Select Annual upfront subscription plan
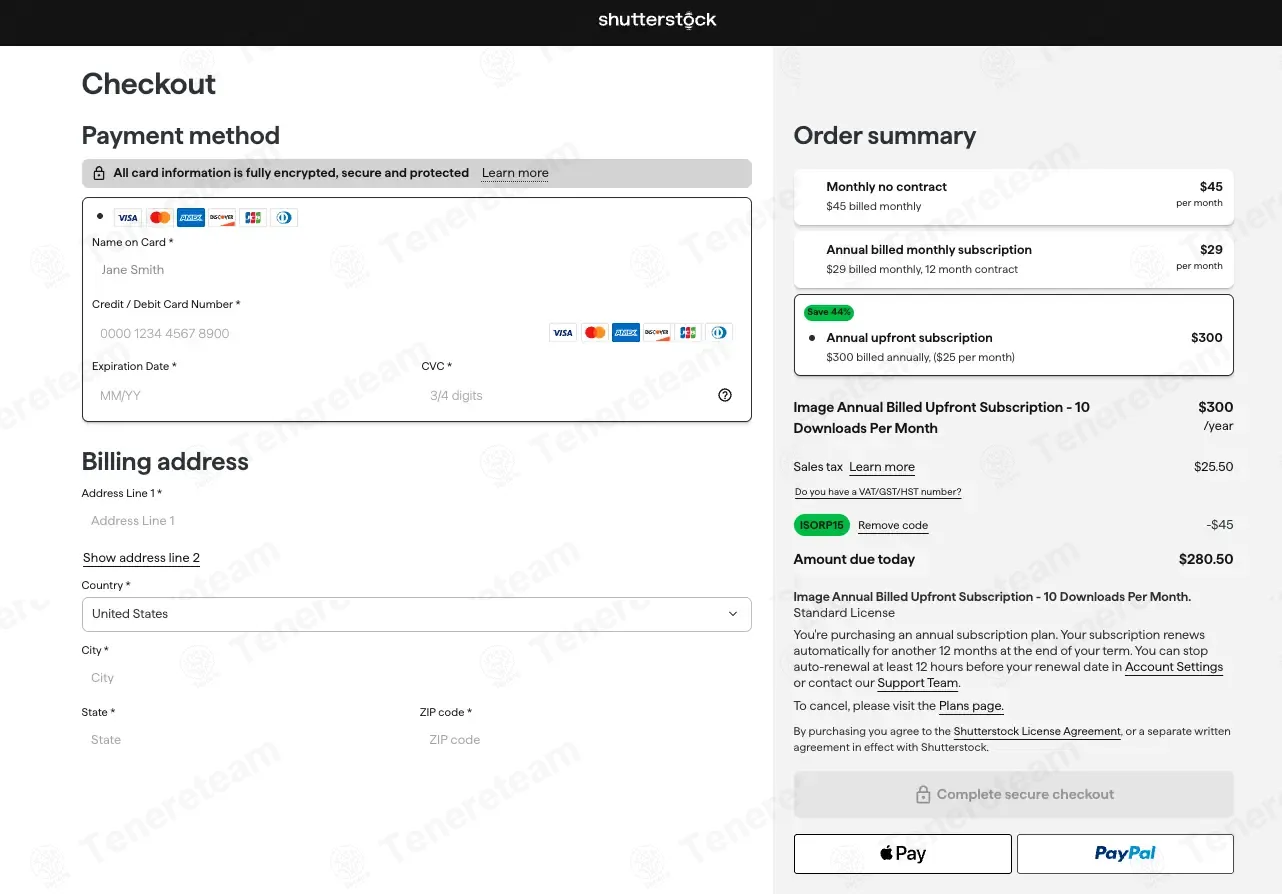This screenshot has height=894, width=1282. pyautogui.click(x=1013, y=335)
